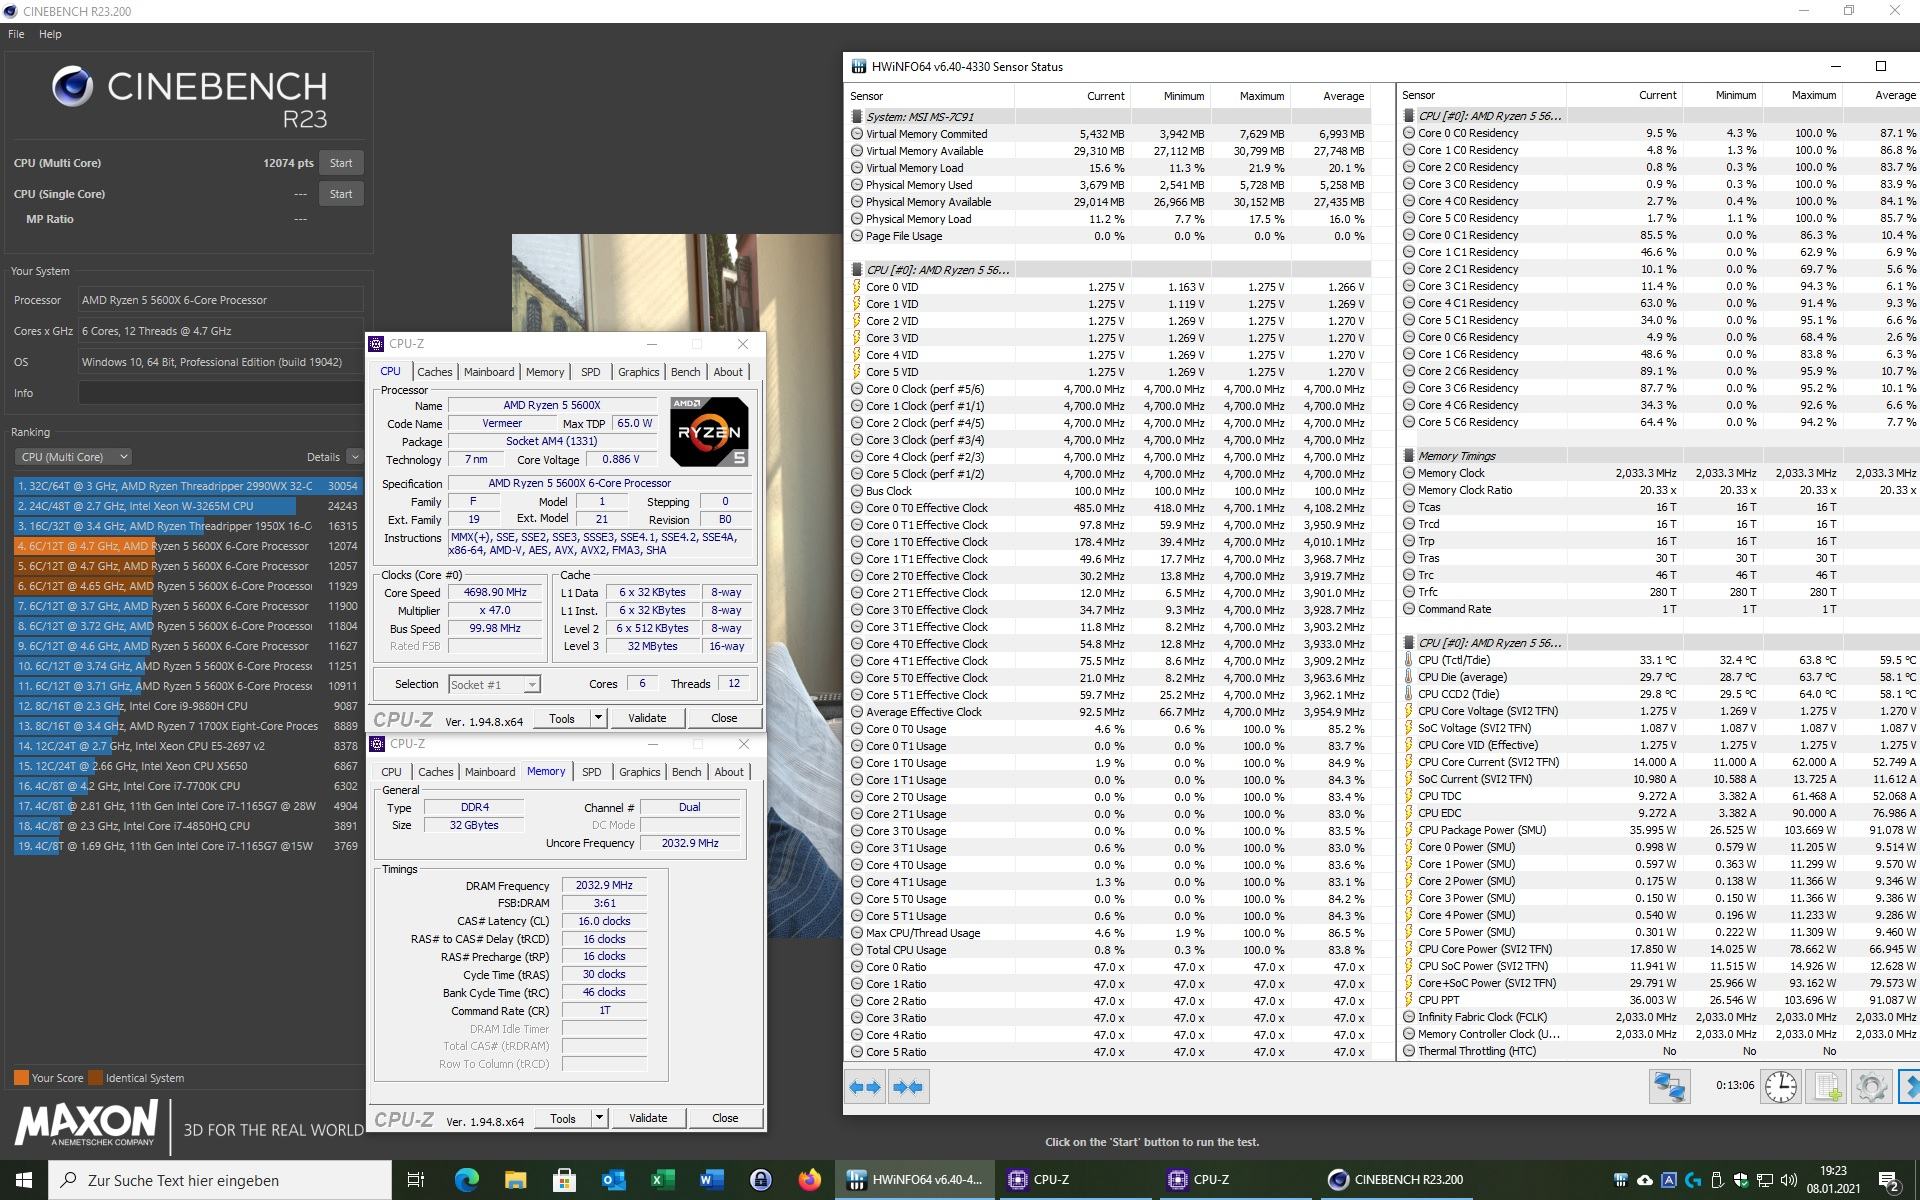Open Bench tab in upper CPU-Z window

pos(685,372)
